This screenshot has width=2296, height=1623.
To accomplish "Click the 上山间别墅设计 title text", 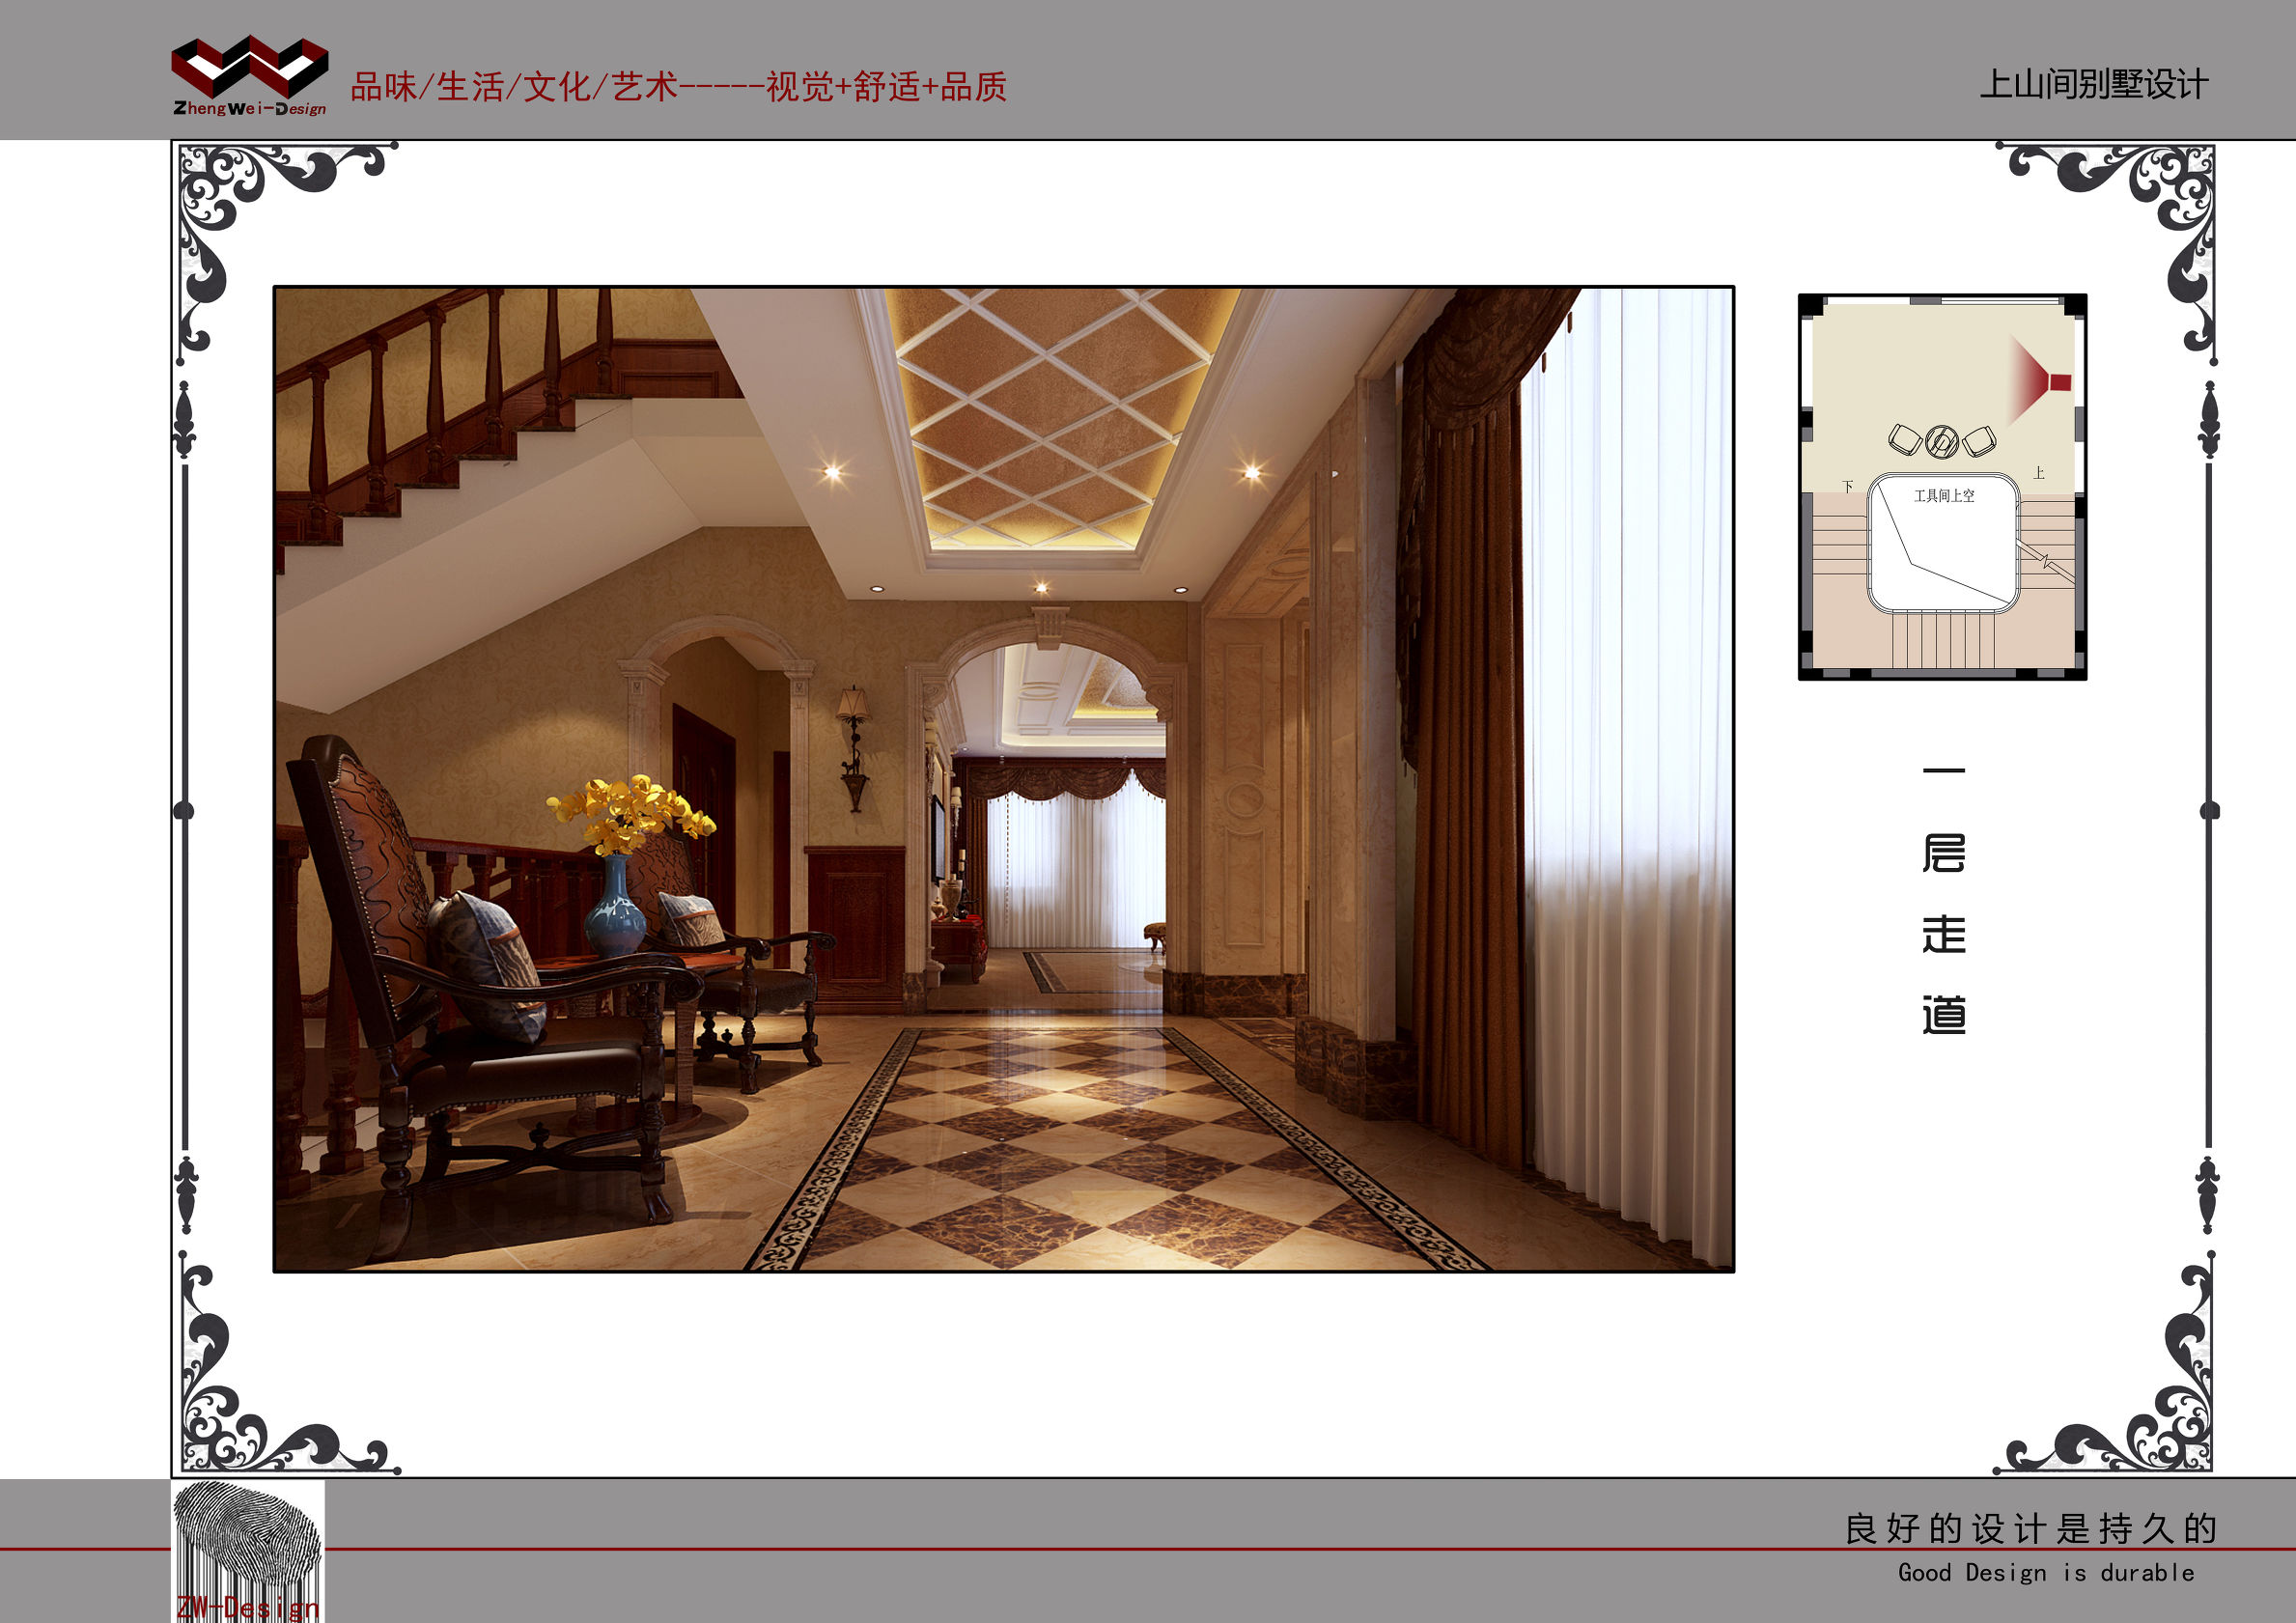I will click(2093, 85).
